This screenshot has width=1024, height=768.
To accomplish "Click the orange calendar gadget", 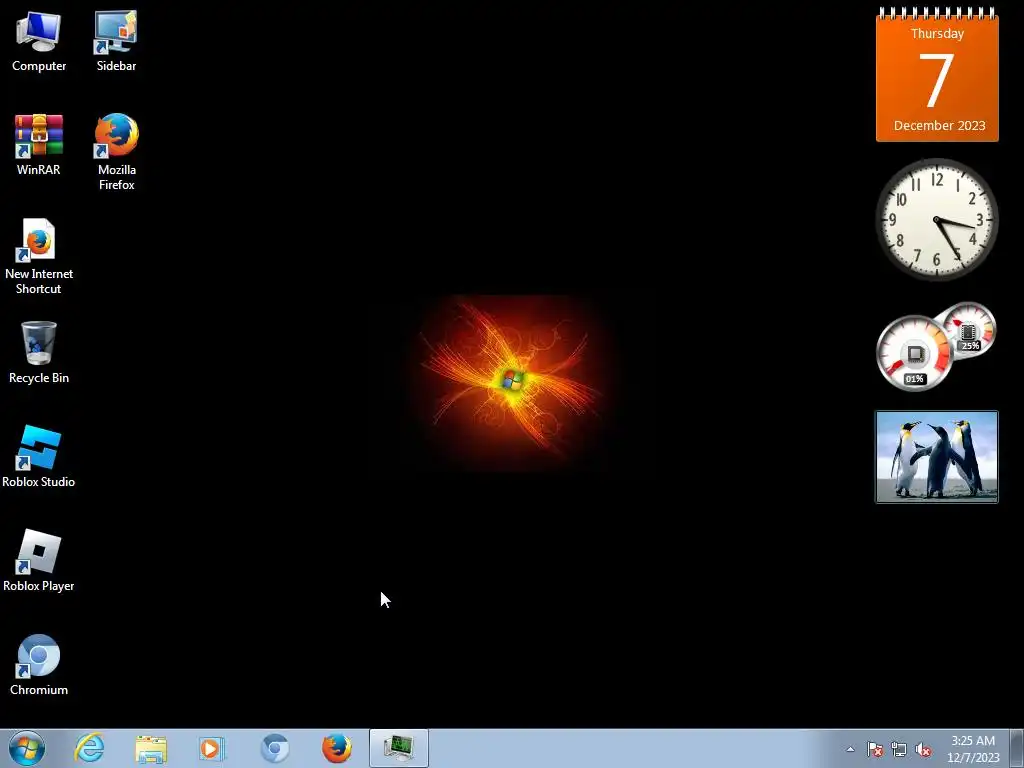I will tap(937, 74).
